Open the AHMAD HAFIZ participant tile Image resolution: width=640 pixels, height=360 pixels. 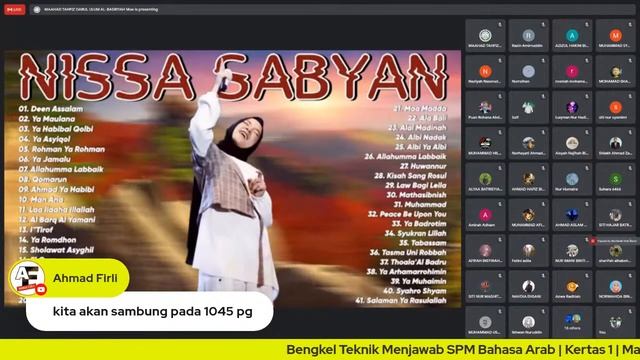(528, 180)
